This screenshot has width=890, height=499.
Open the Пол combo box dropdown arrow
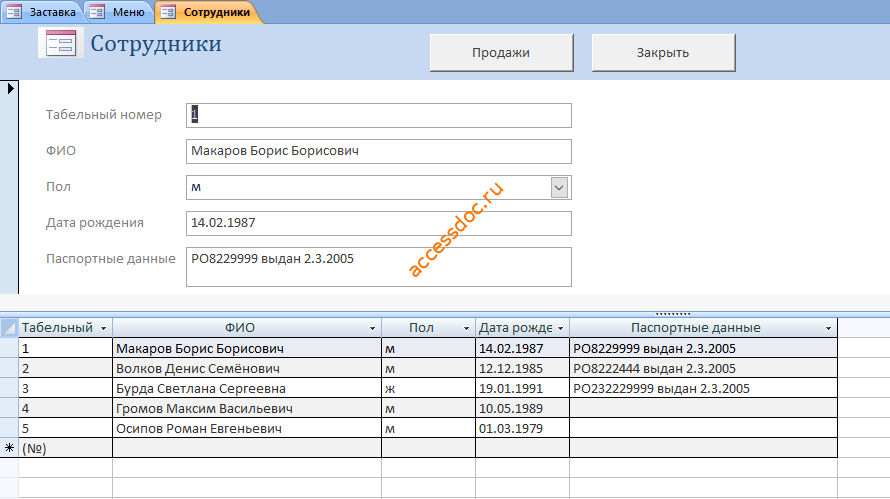coord(559,187)
